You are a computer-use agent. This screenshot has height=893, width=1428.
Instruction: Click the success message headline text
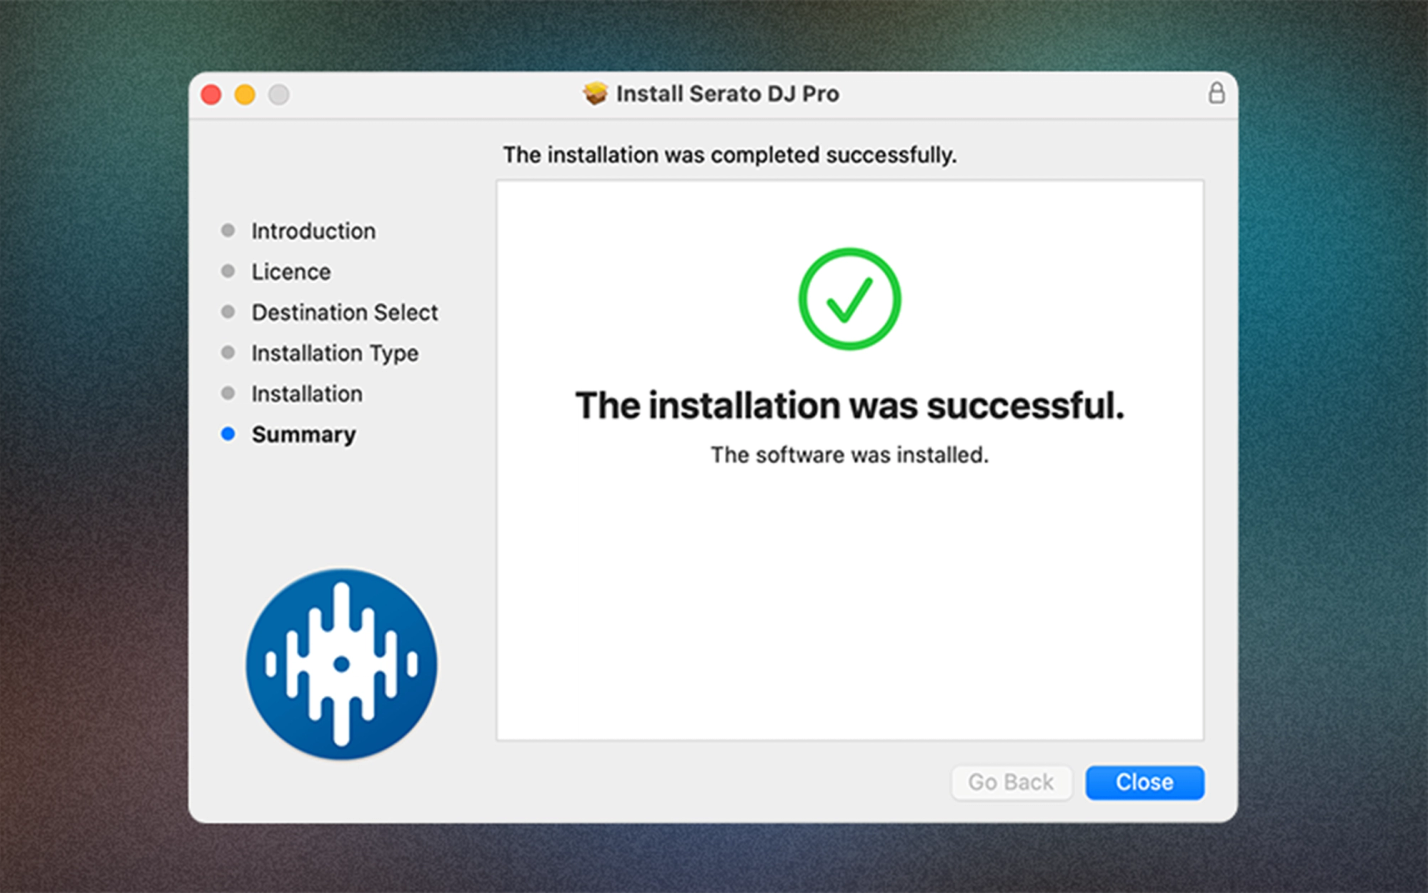(x=850, y=405)
